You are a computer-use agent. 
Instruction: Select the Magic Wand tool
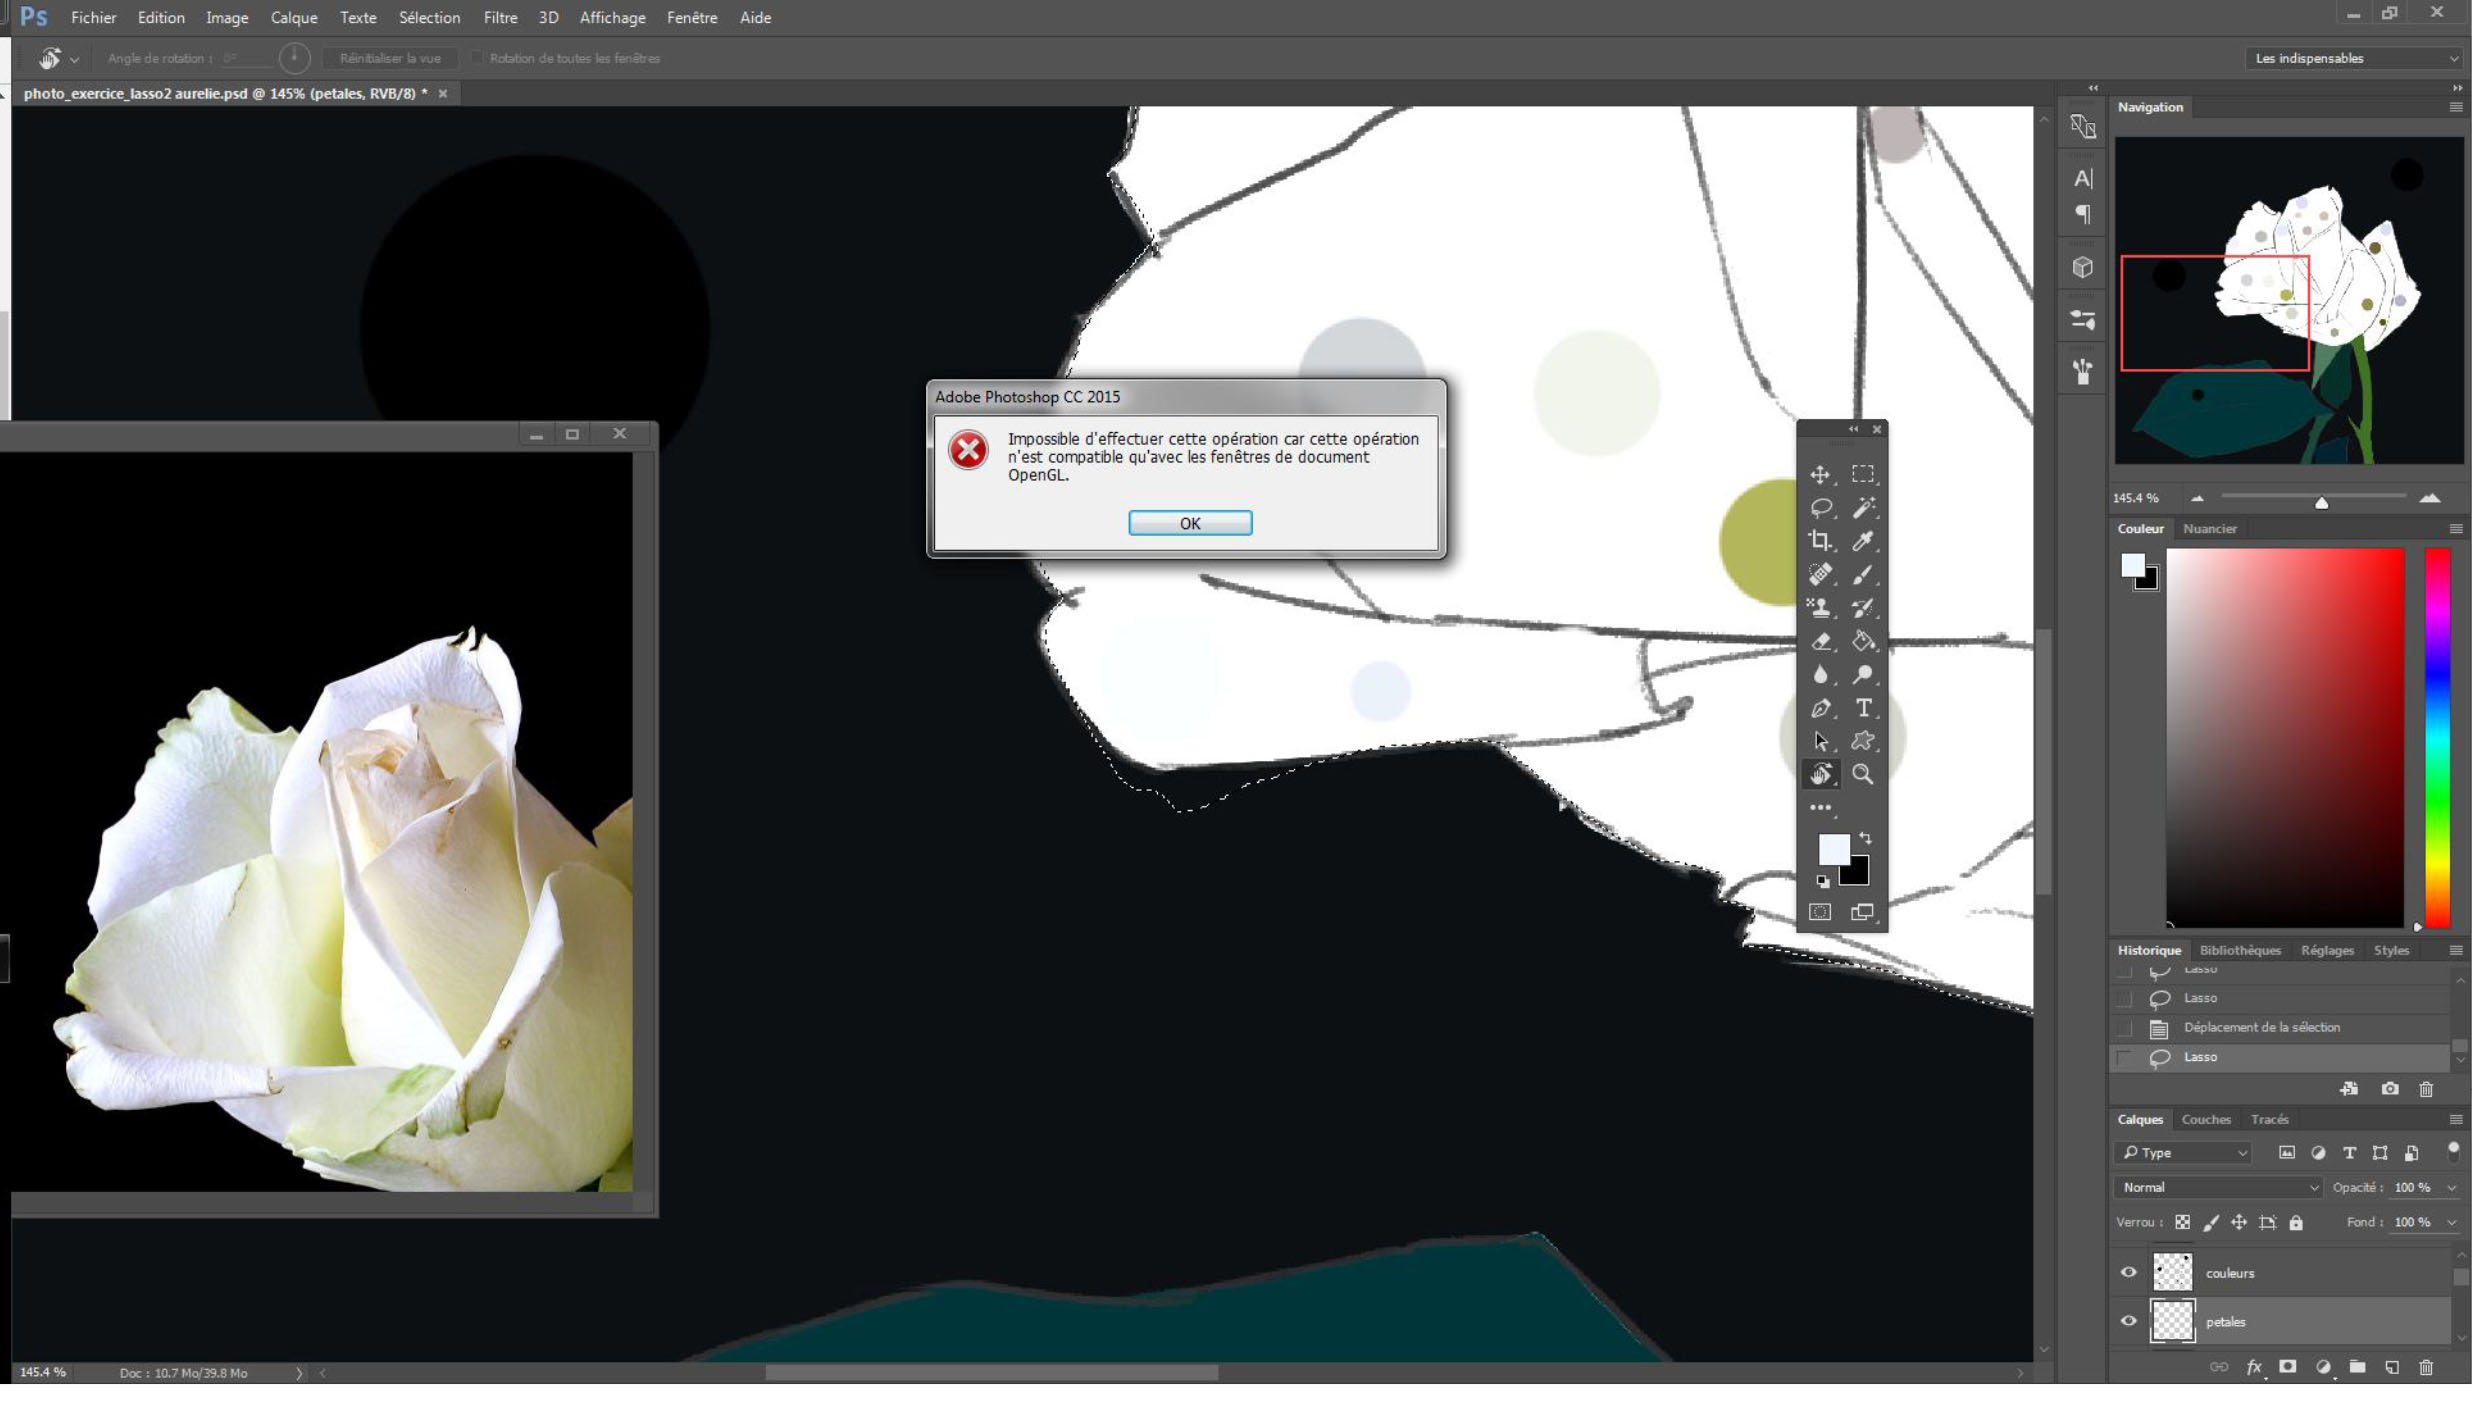point(1863,508)
